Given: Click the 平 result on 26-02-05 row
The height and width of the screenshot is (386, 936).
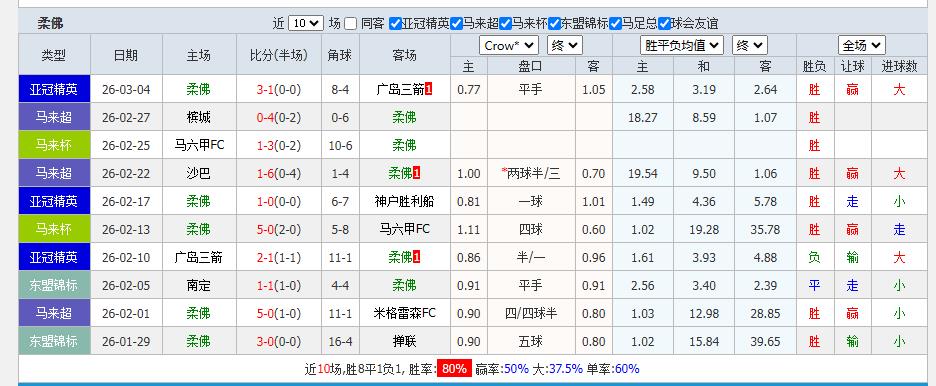Looking at the screenshot, I should pos(814,286).
